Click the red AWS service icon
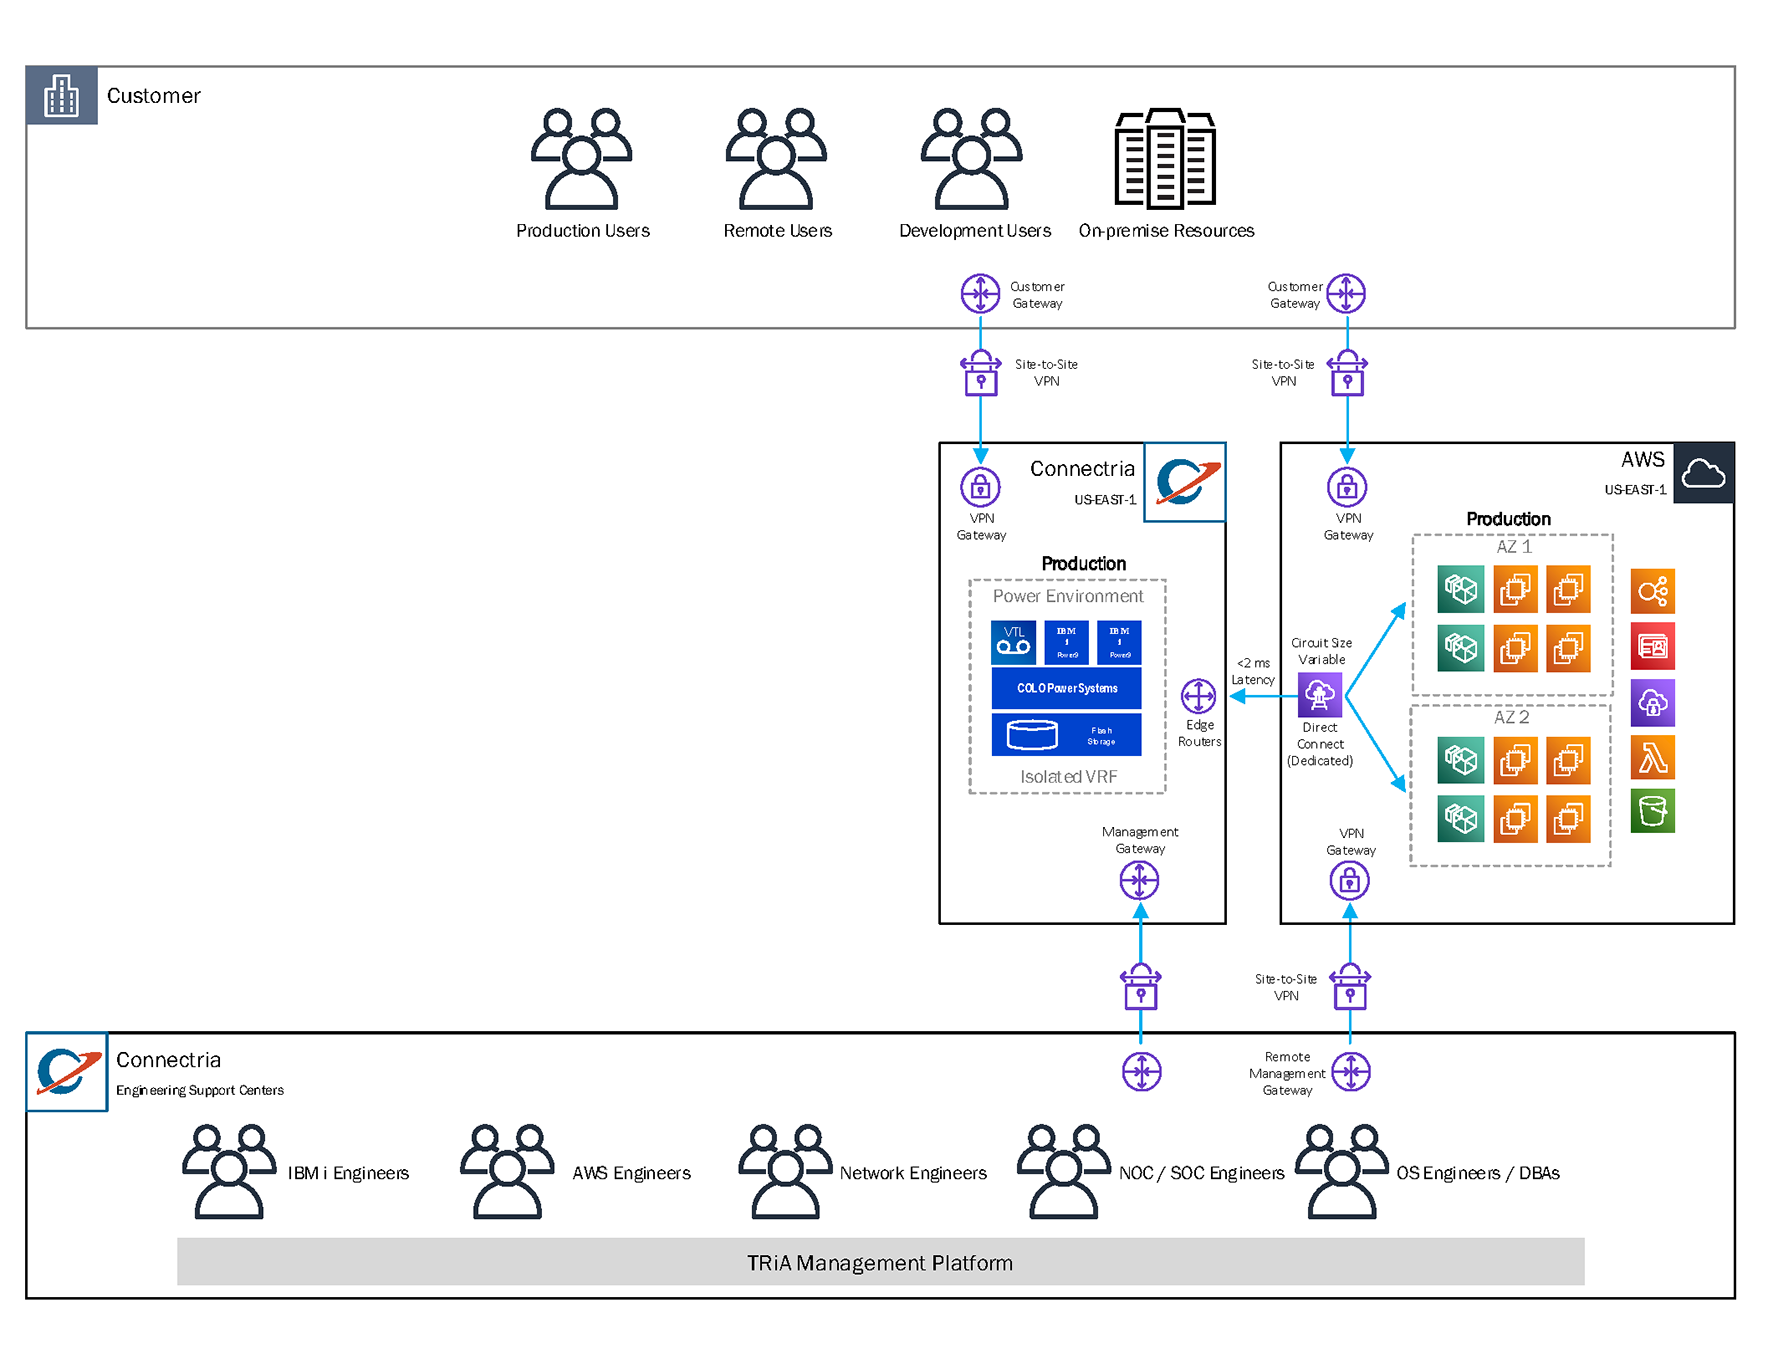This screenshot has width=1768, height=1369. coord(1652,647)
